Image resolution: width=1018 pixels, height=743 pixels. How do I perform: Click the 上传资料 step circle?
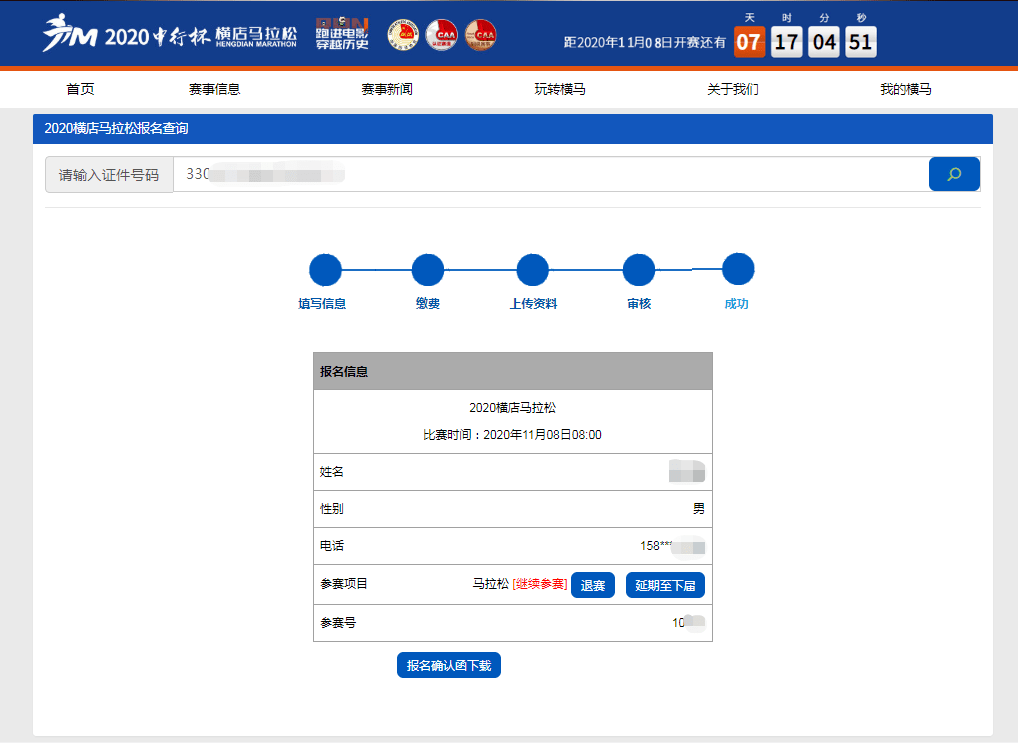click(532, 270)
